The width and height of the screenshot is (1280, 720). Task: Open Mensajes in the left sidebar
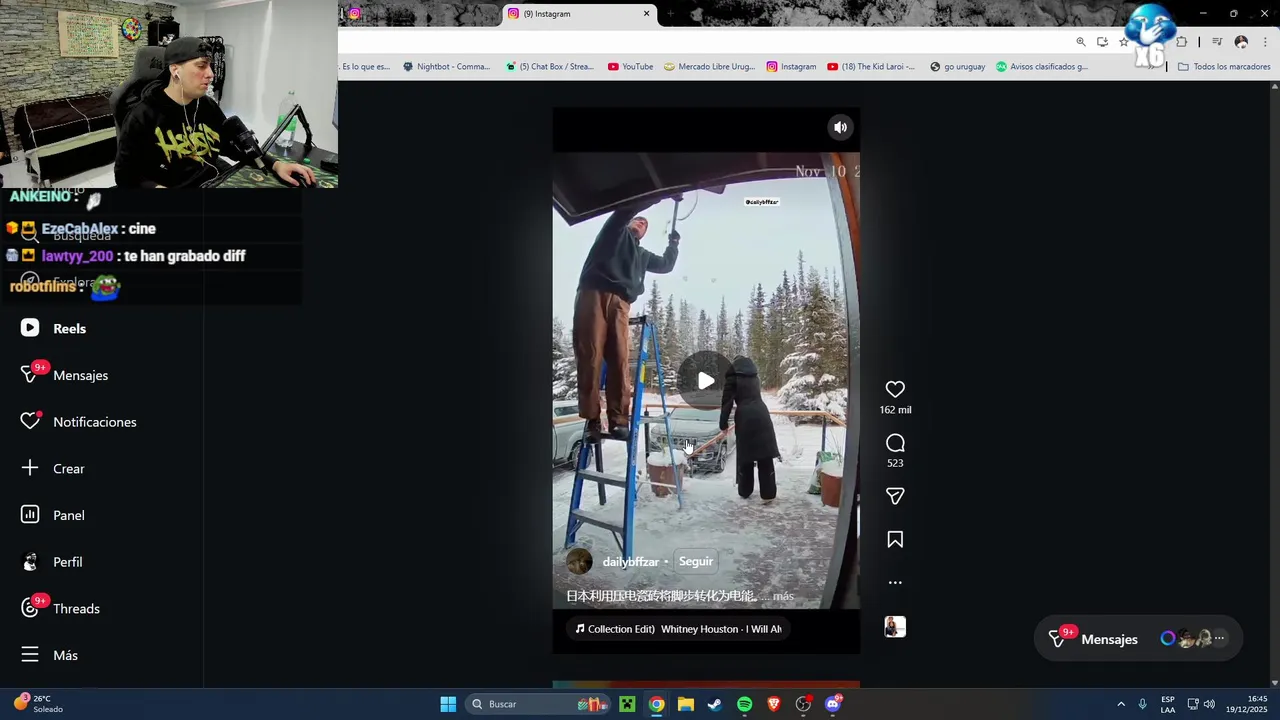[x=65, y=375]
